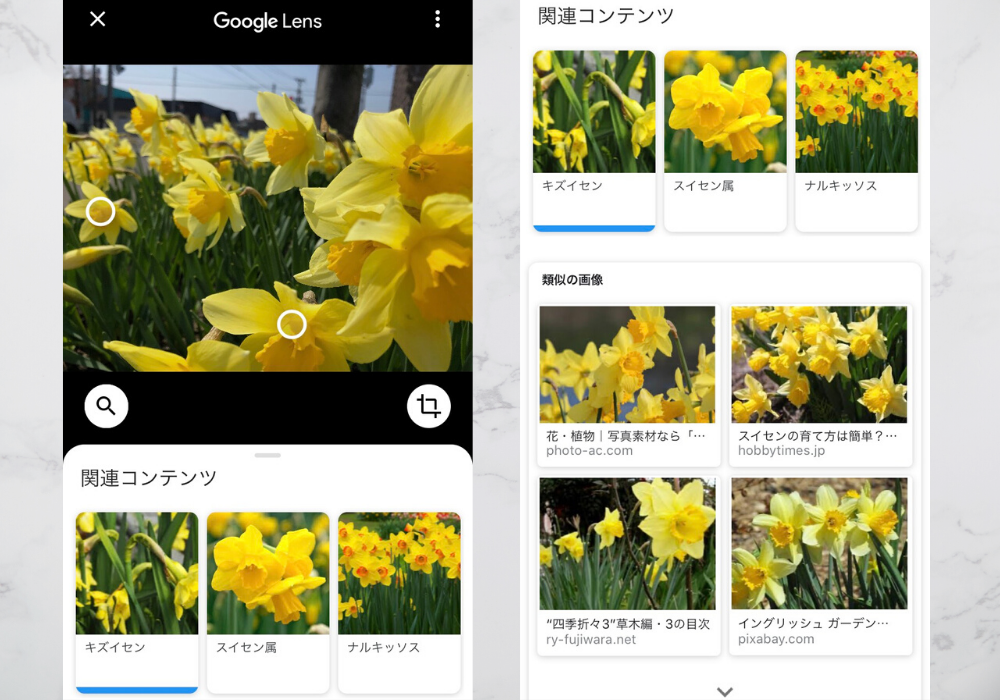Expand more results via bottom chevron arrow
This screenshot has width=1000, height=700.
(724, 690)
